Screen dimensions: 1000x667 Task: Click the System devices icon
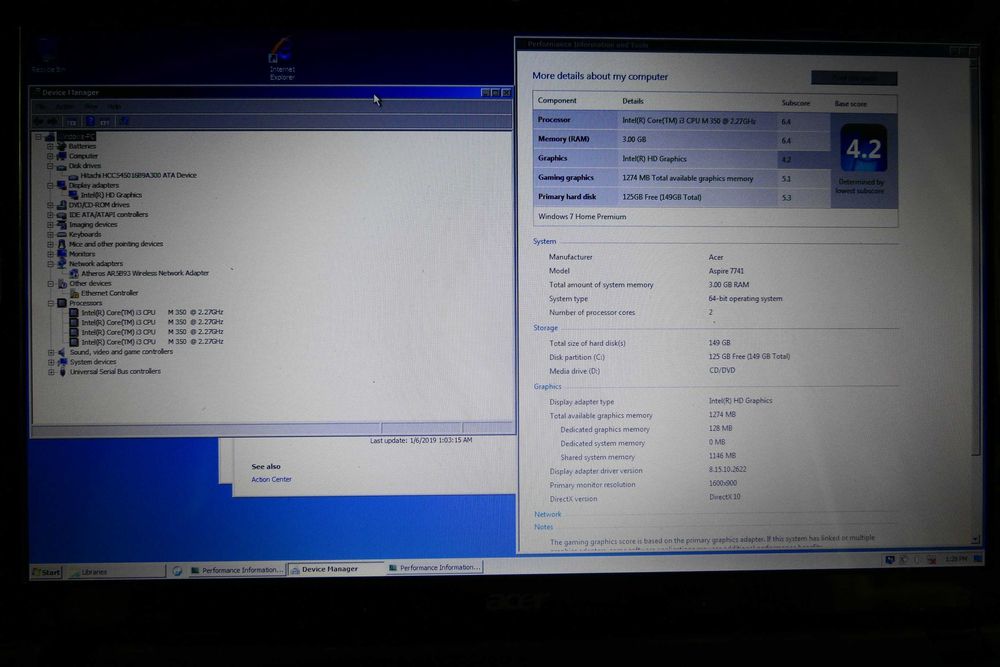click(x=62, y=362)
